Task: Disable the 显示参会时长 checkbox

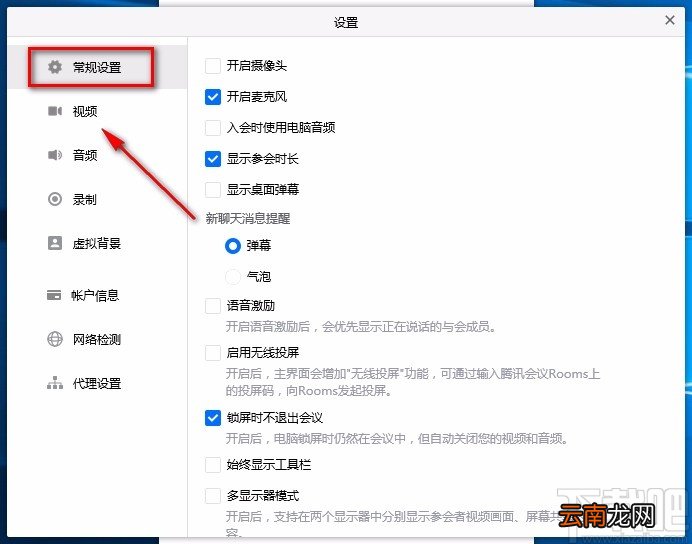Action: click(x=213, y=158)
